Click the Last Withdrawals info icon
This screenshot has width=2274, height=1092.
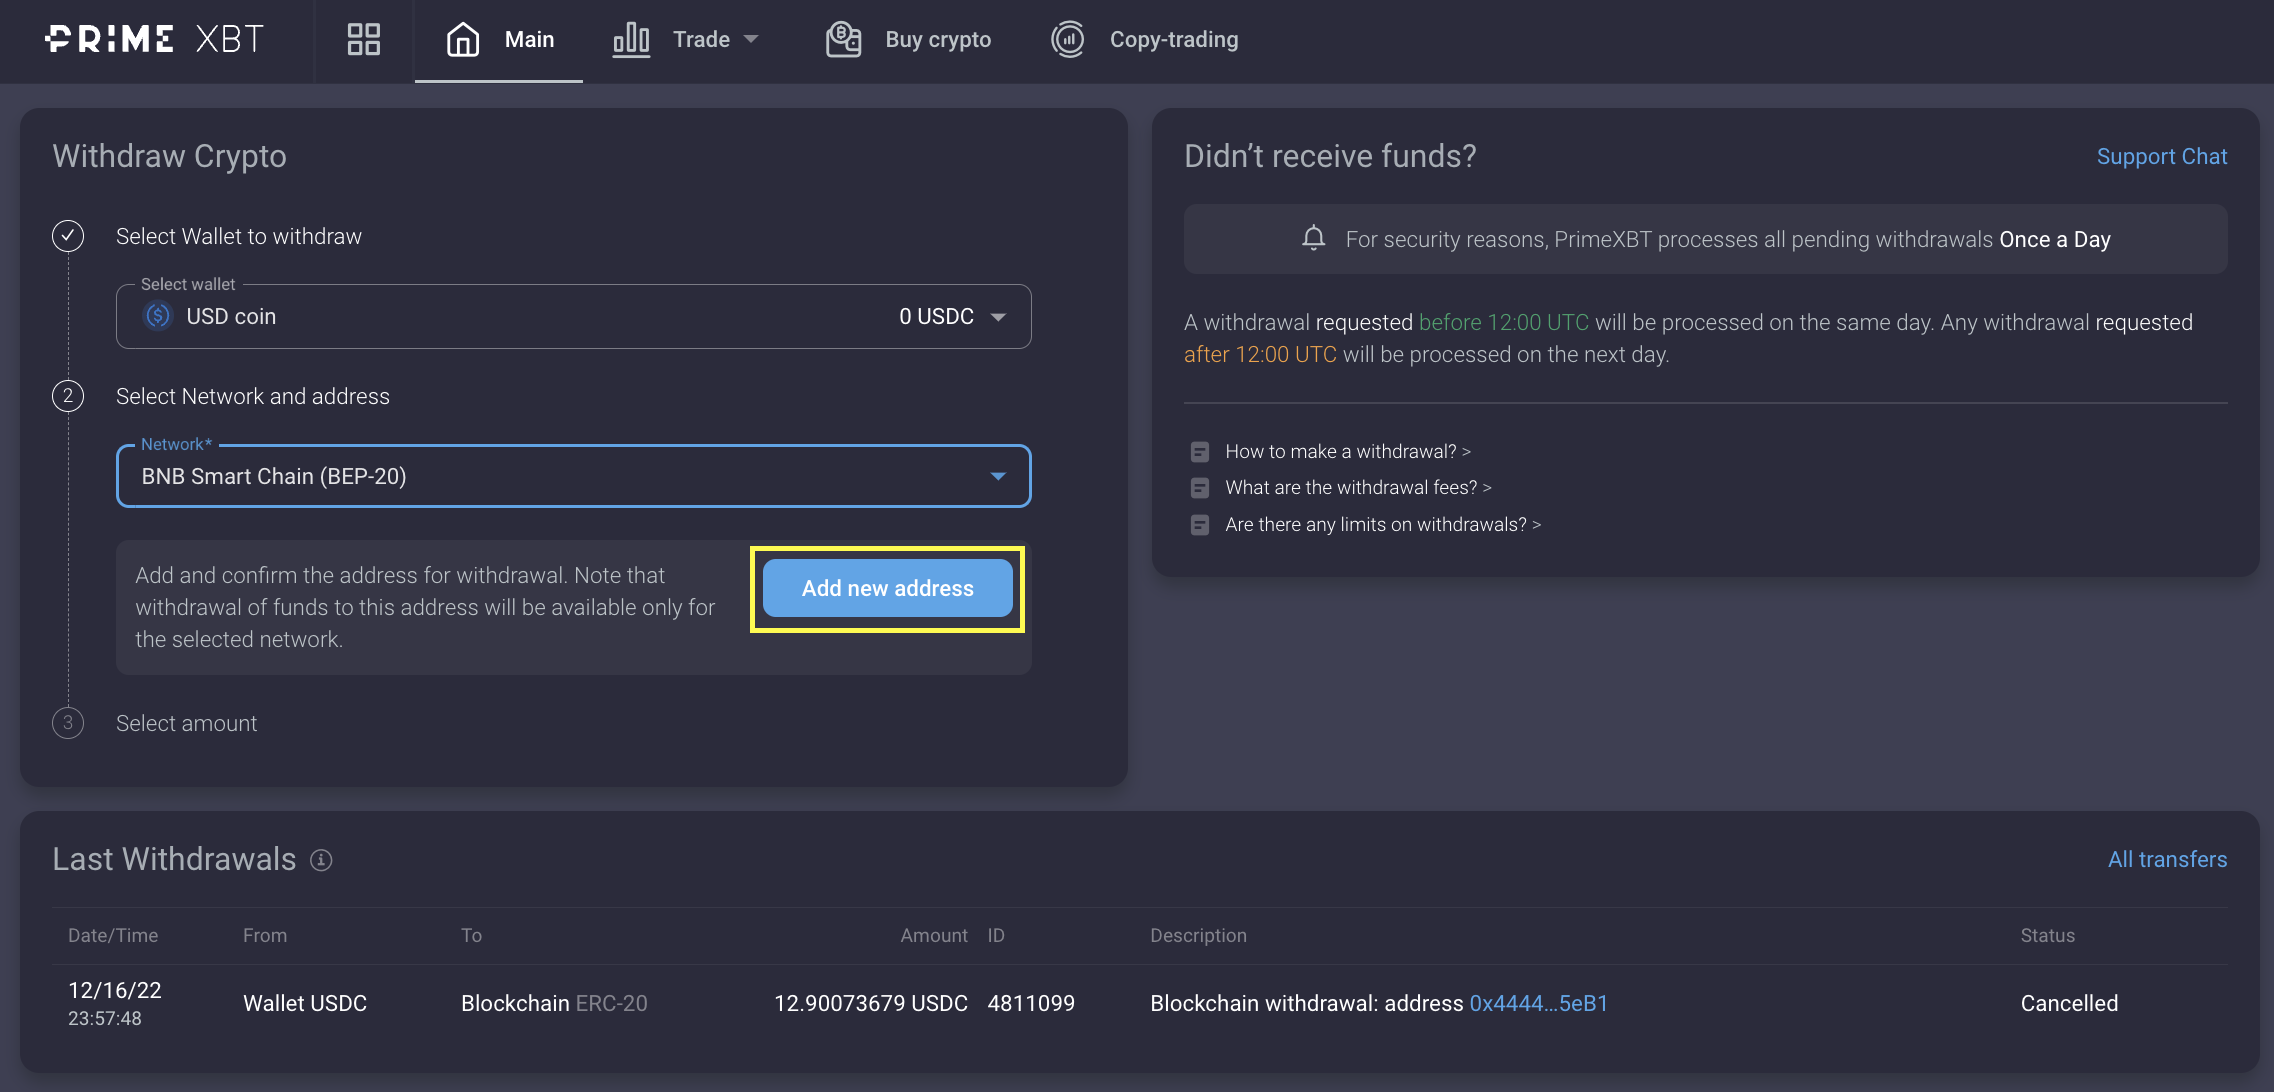coord(321,860)
